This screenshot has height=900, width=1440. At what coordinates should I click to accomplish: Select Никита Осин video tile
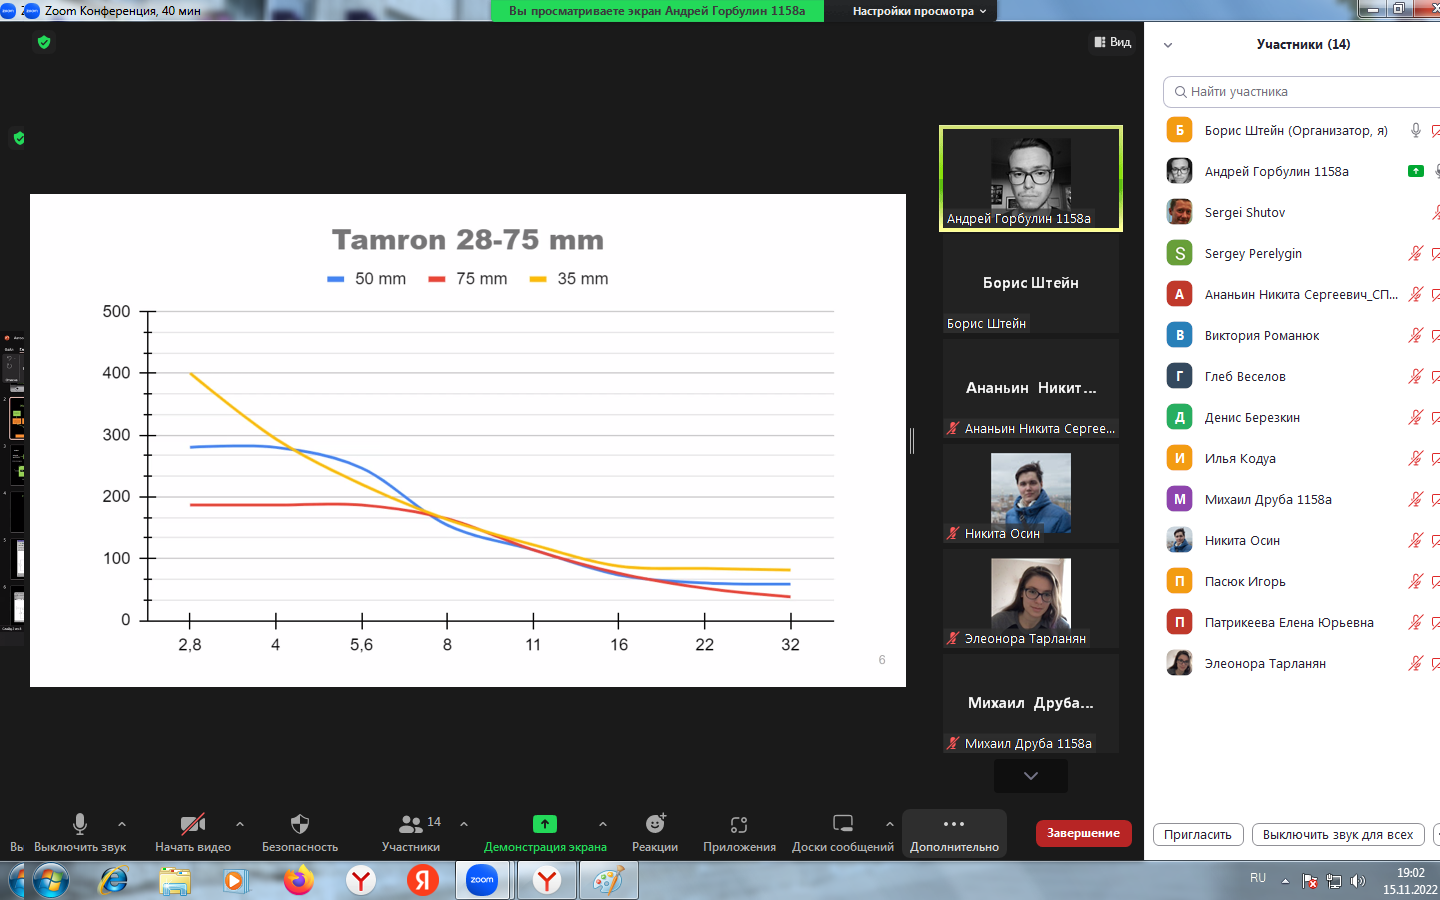click(x=1031, y=493)
